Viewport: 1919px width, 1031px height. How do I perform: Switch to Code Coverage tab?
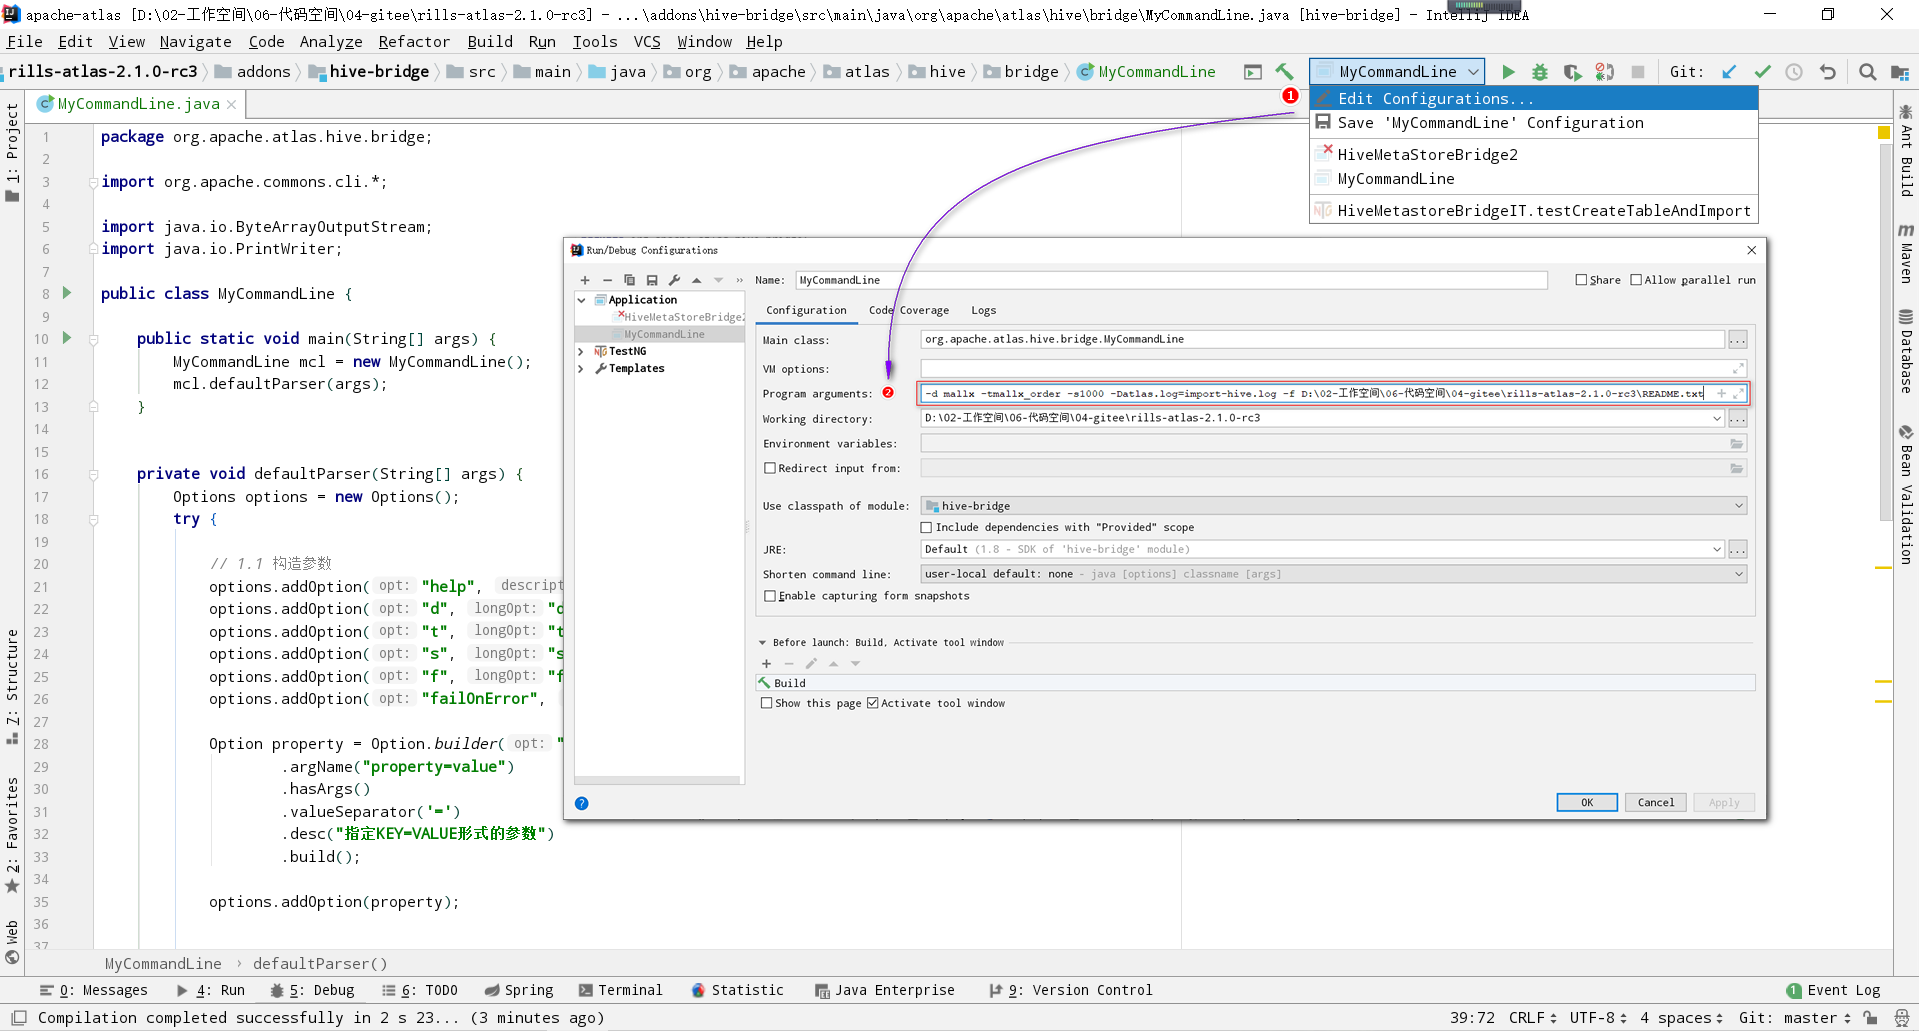coord(909,311)
